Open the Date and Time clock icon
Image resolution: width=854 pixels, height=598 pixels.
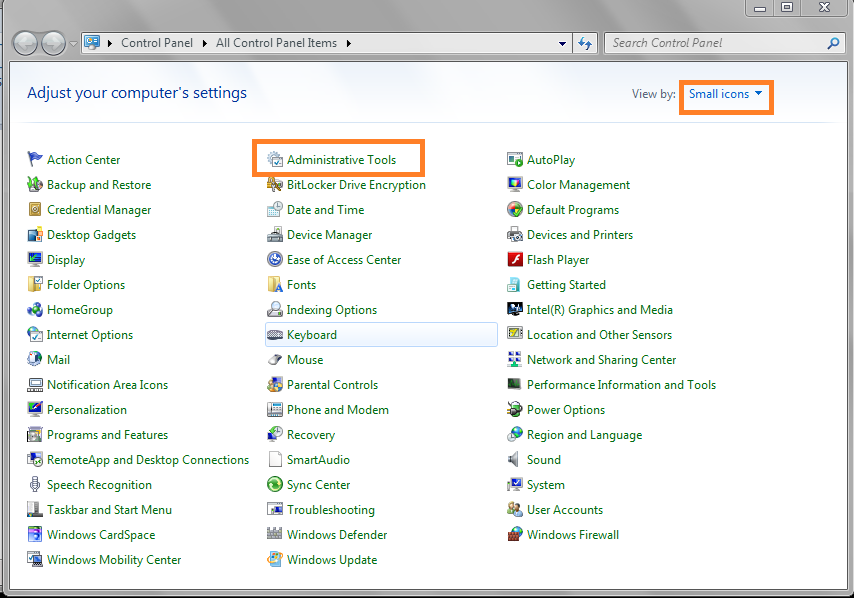coord(274,209)
